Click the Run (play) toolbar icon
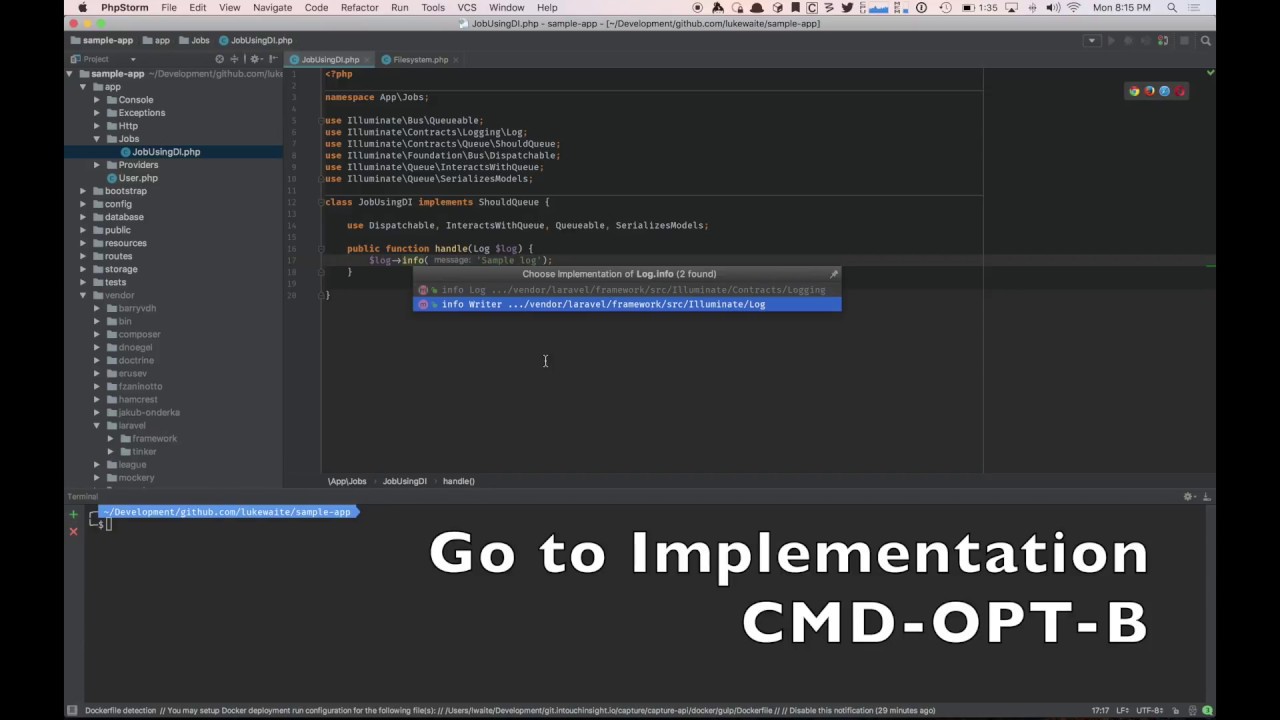 pos(1110,41)
